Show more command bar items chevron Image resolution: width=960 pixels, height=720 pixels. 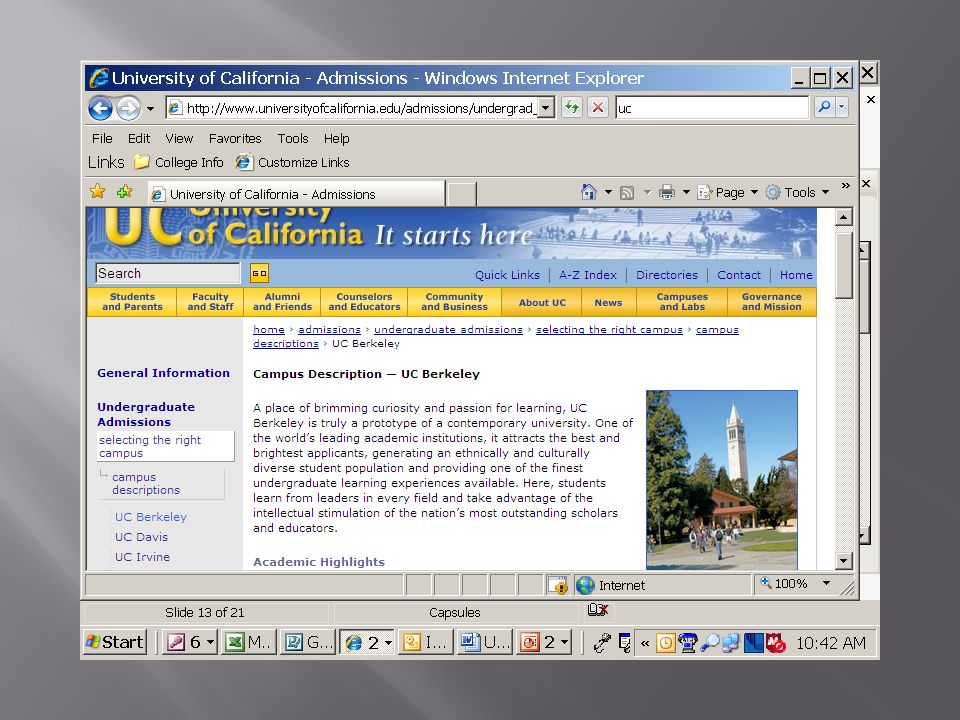pyautogui.click(x=846, y=186)
